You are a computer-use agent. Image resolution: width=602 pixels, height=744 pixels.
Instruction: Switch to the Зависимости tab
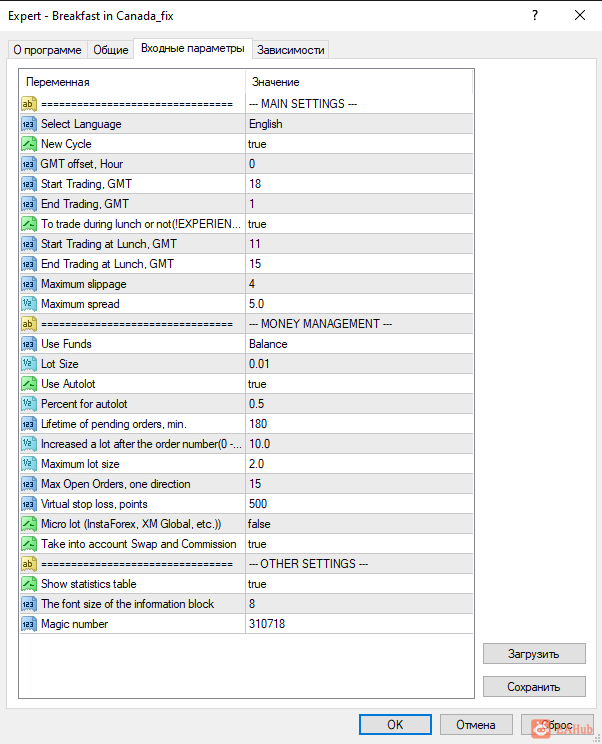(x=290, y=50)
